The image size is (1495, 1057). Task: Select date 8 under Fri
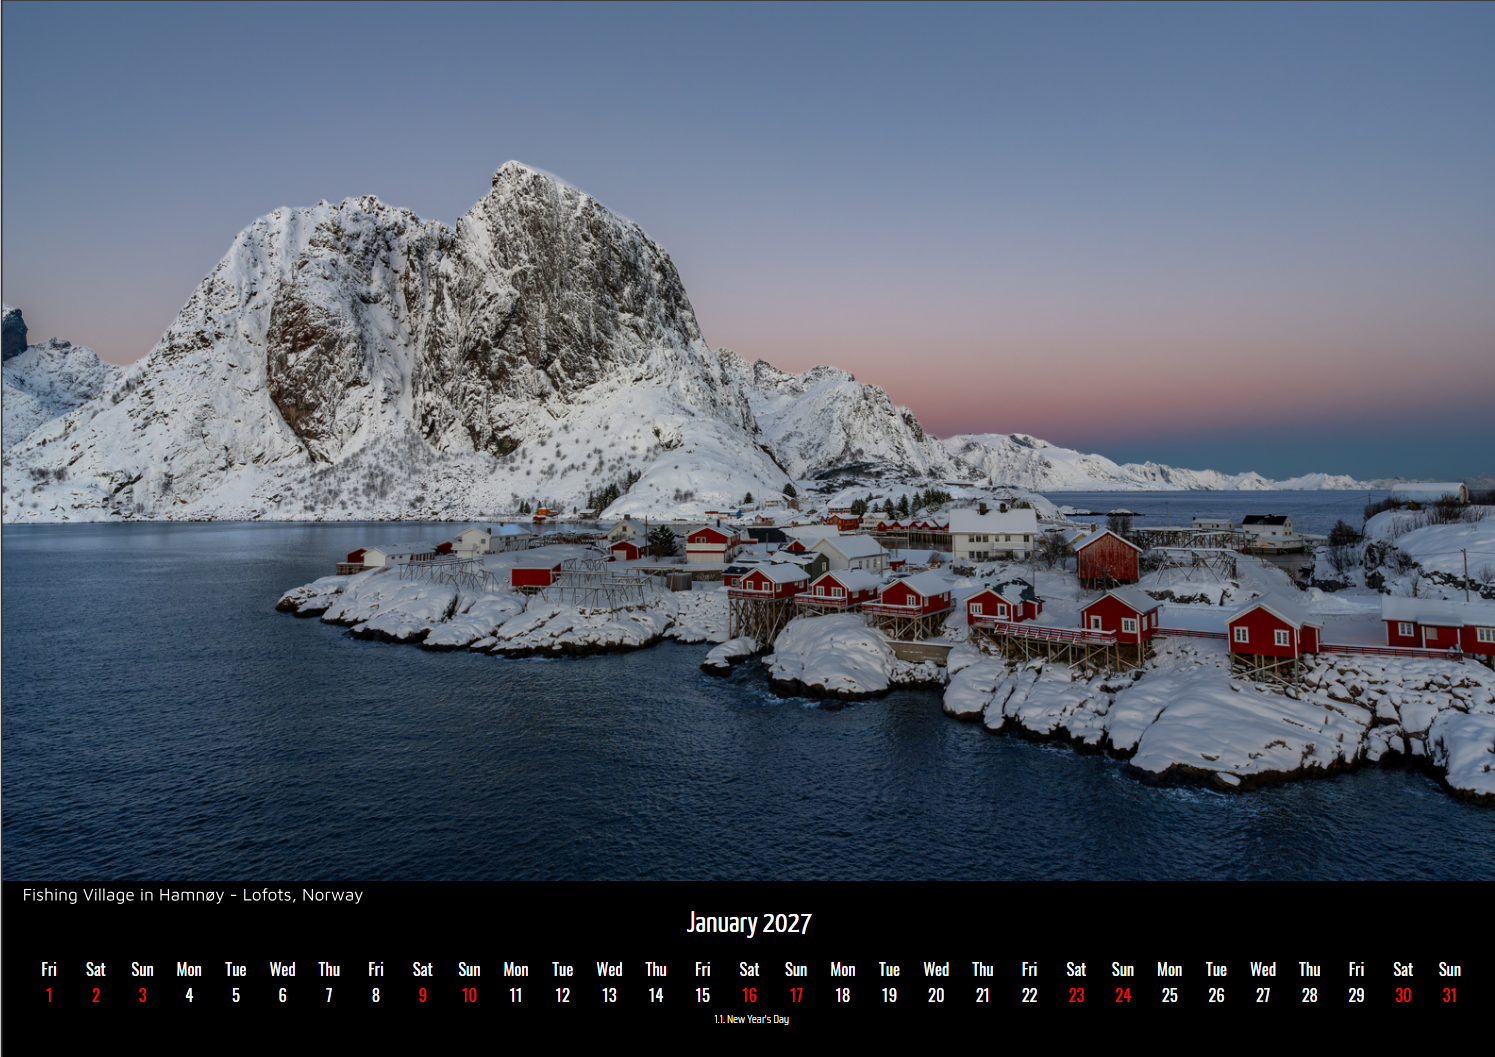click(x=376, y=995)
